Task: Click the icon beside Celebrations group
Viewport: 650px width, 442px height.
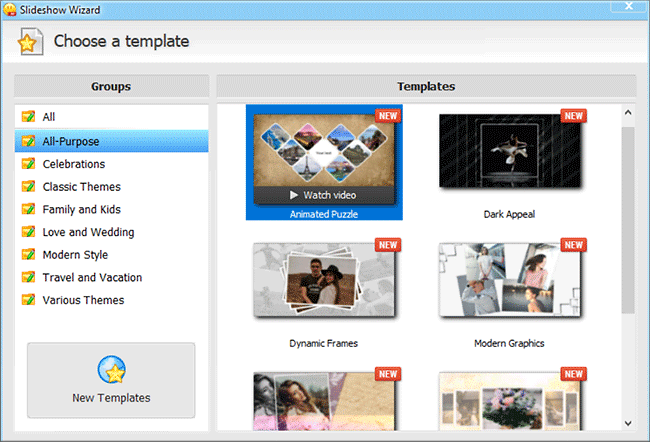Action: point(29,164)
